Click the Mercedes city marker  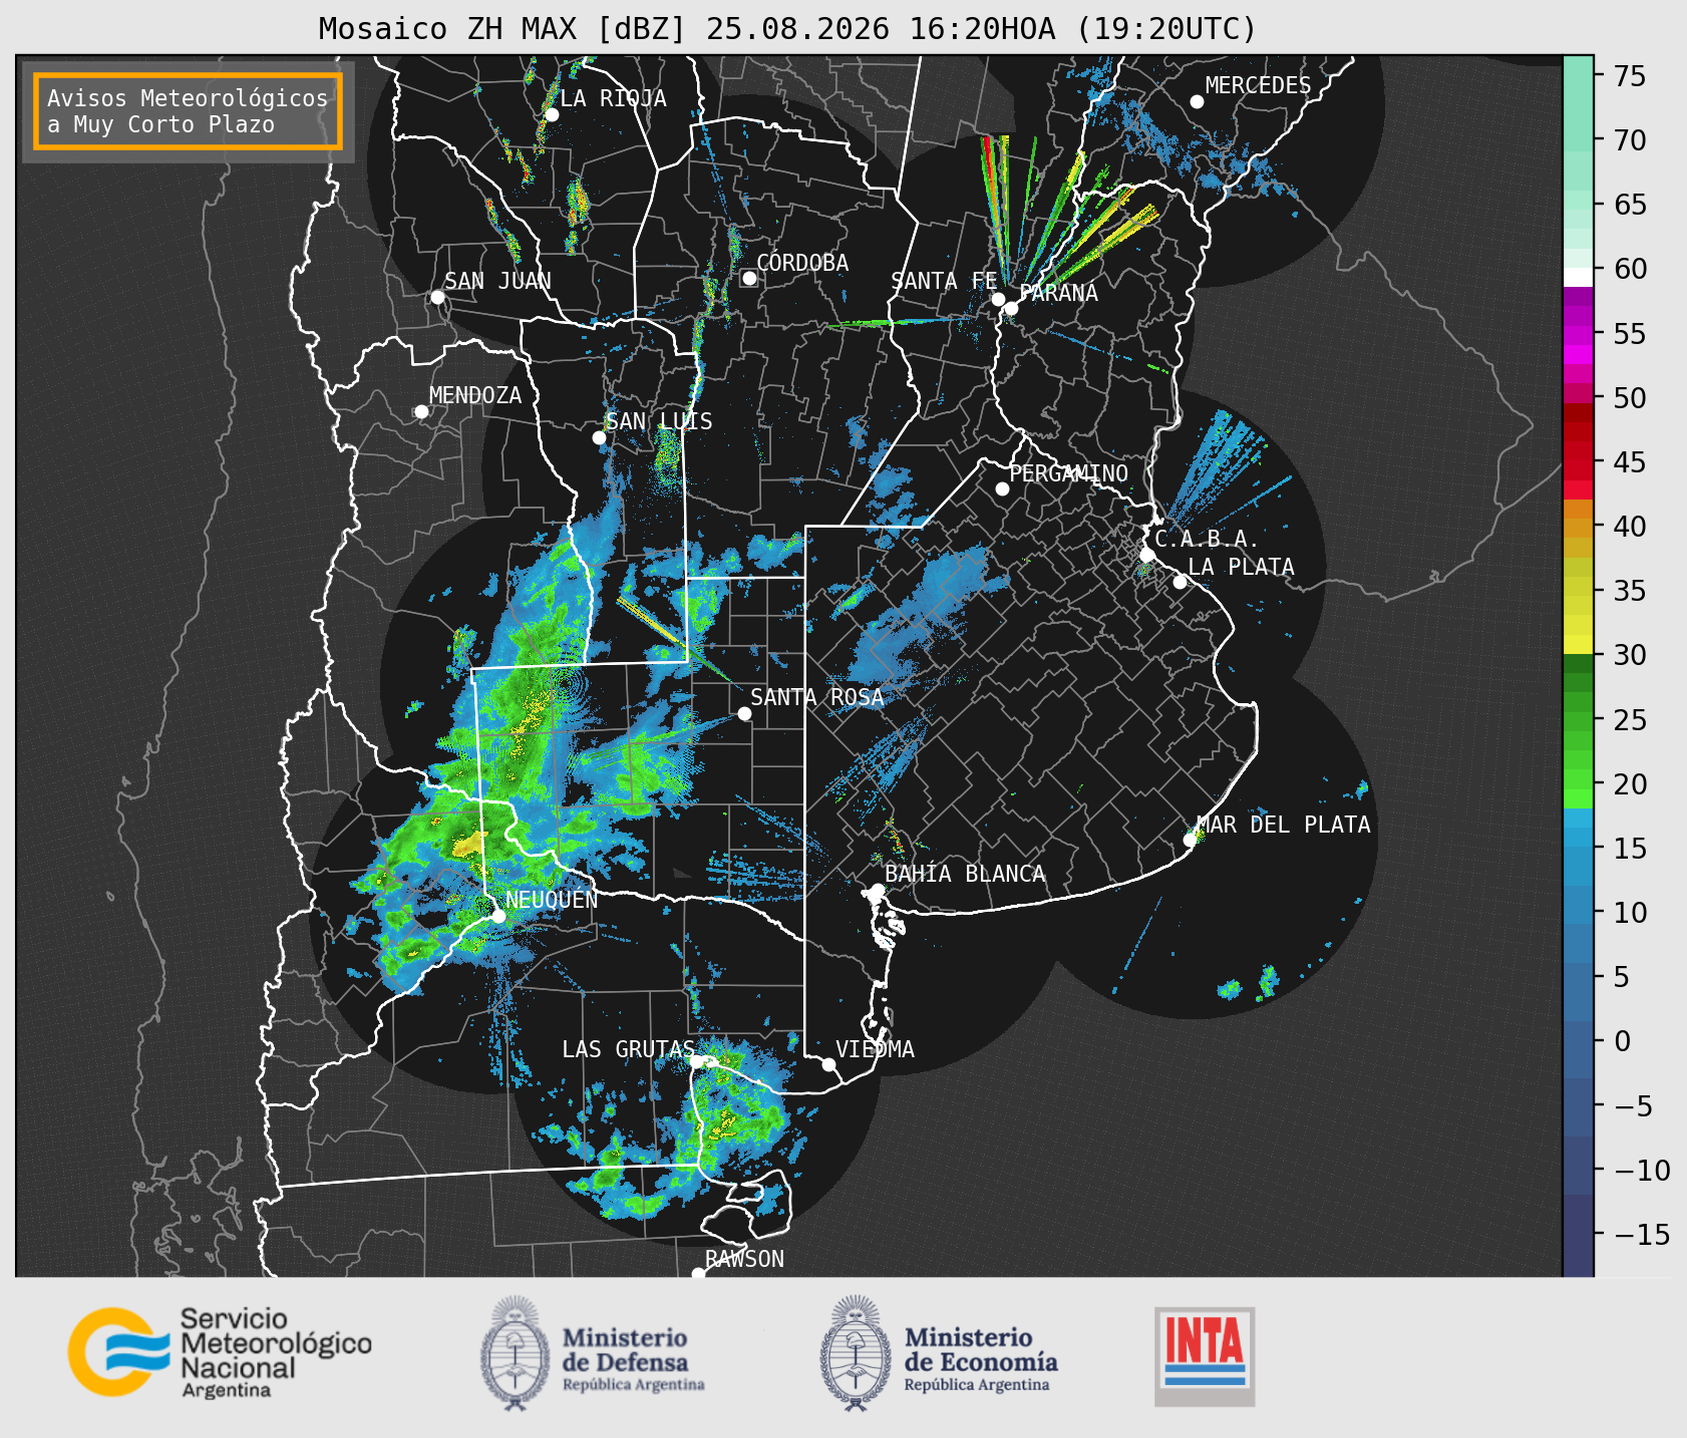1196,102
